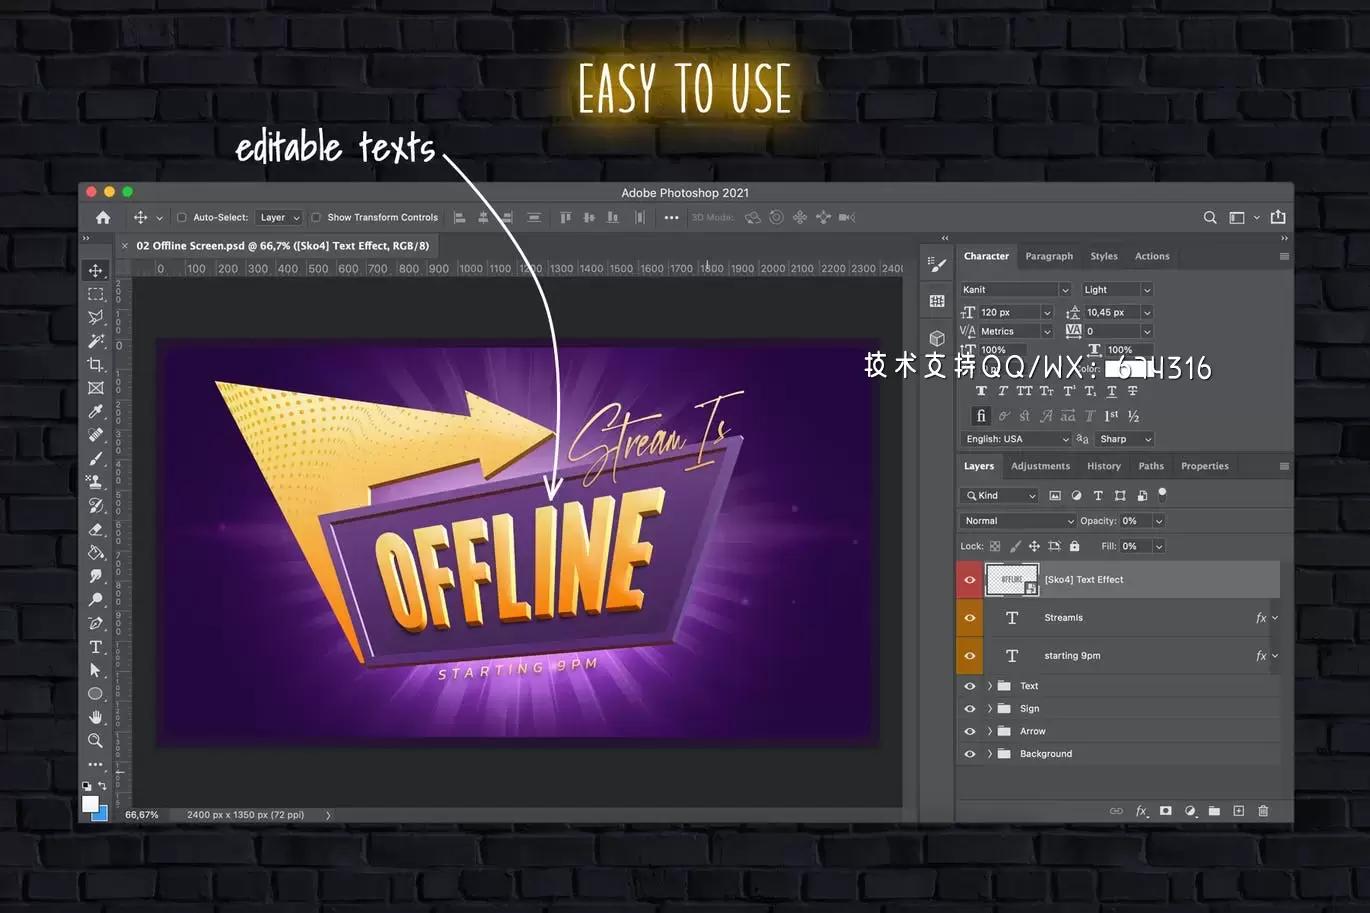Select the Magic Wand tool
The image size is (1370, 913).
(96, 341)
